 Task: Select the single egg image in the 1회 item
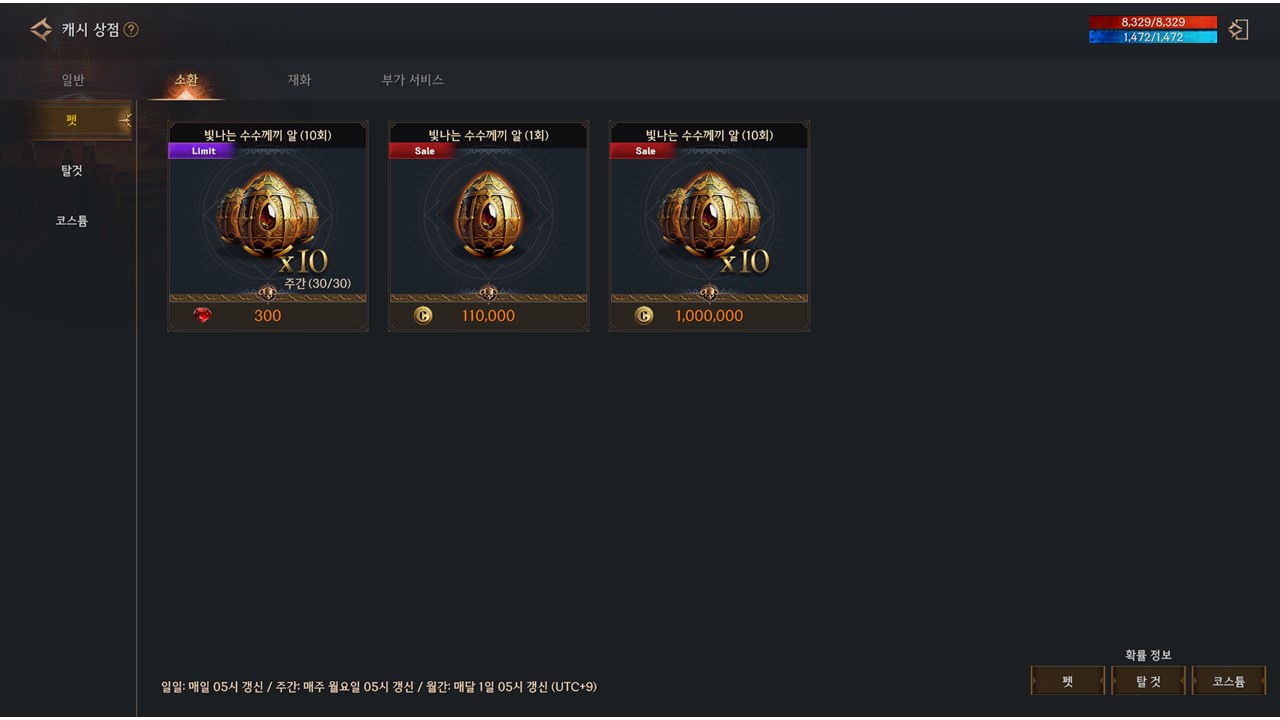[488, 214]
